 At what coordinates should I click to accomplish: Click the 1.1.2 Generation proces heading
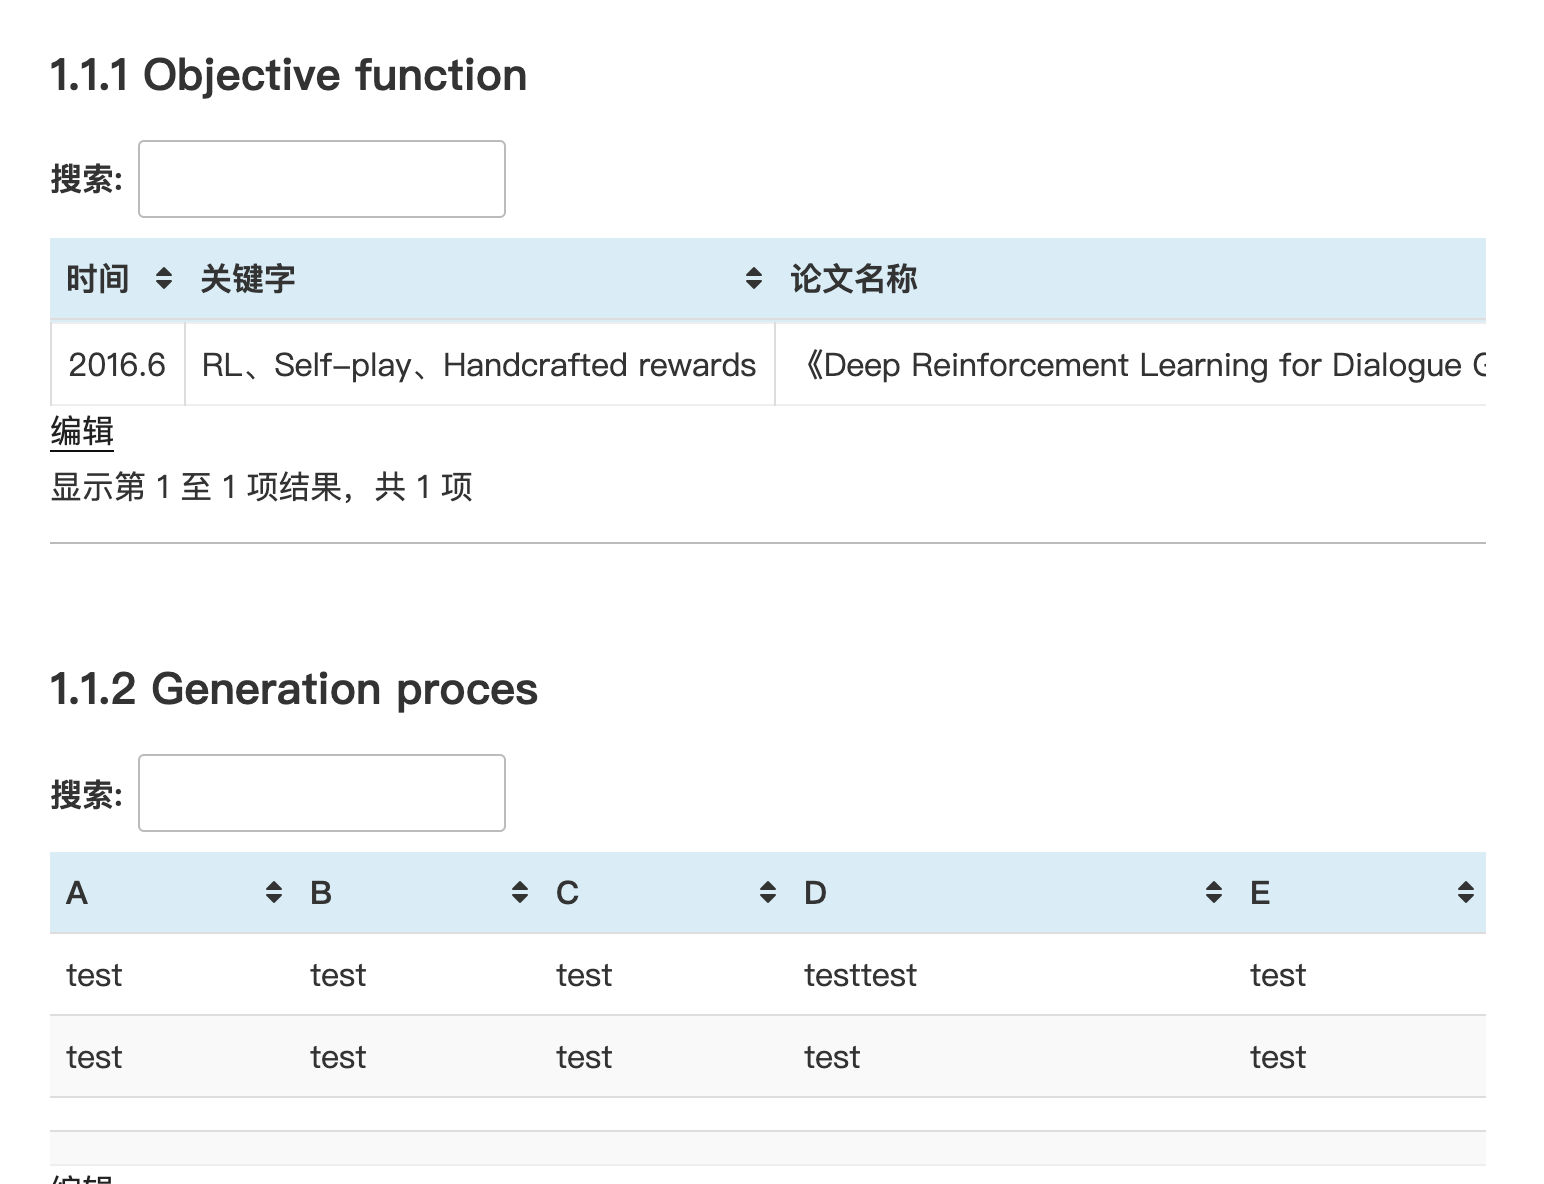click(294, 690)
